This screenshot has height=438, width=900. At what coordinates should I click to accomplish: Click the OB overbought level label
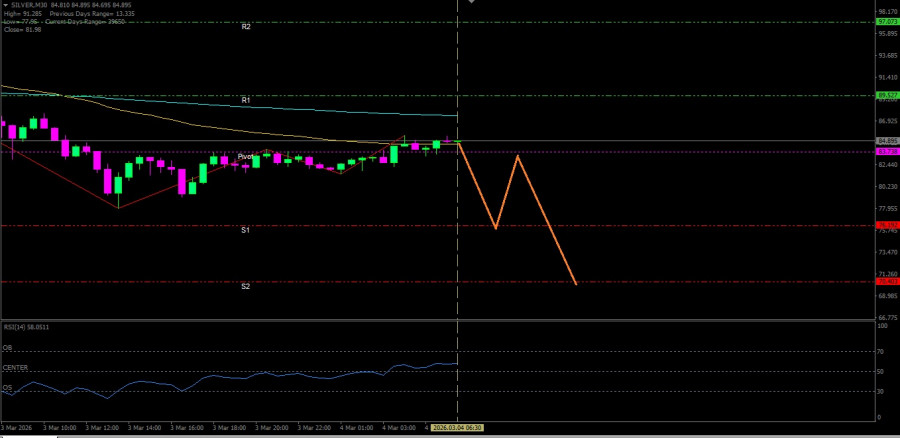click(x=7, y=349)
